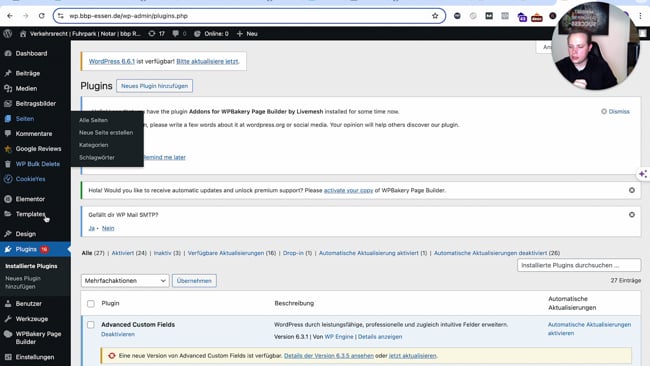Click the plus Neu button
This screenshot has height=366, width=650.
click(x=247, y=34)
